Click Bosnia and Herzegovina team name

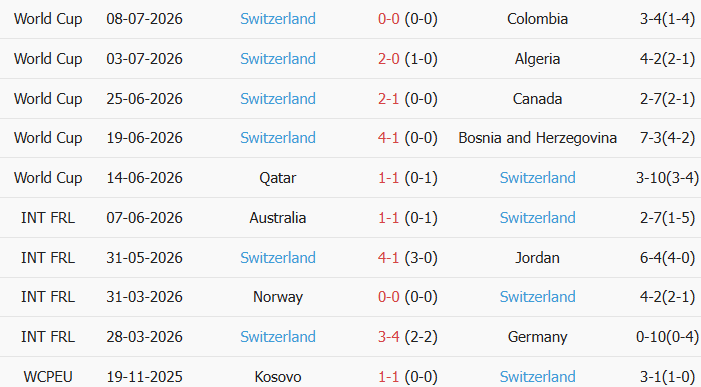coord(537,138)
